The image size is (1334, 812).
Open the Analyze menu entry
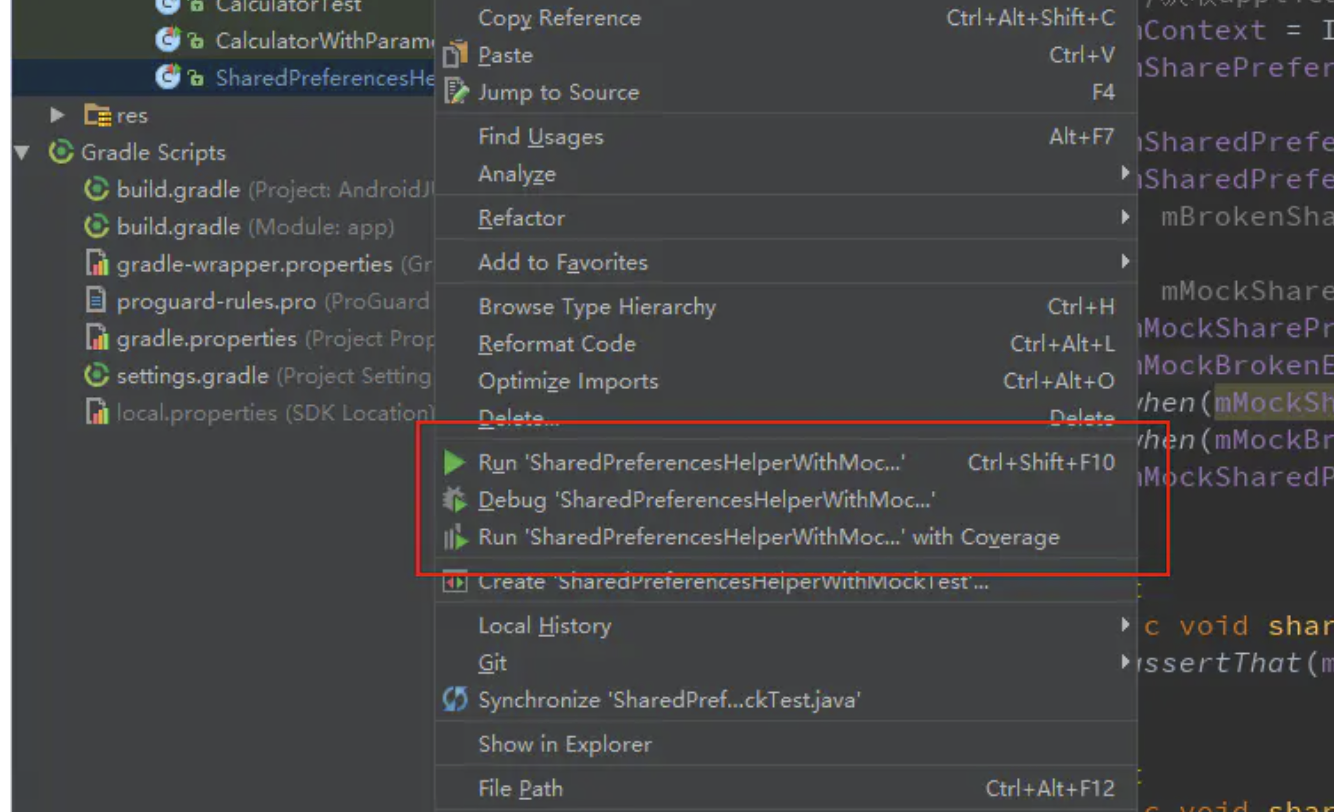(x=786, y=174)
